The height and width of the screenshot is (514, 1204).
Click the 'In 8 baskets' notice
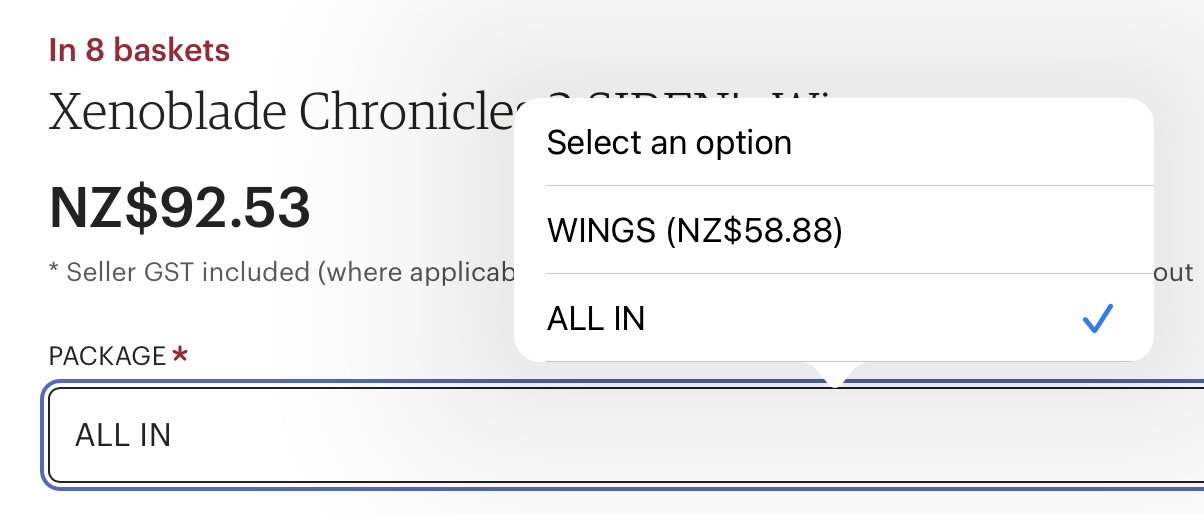[139, 50]
